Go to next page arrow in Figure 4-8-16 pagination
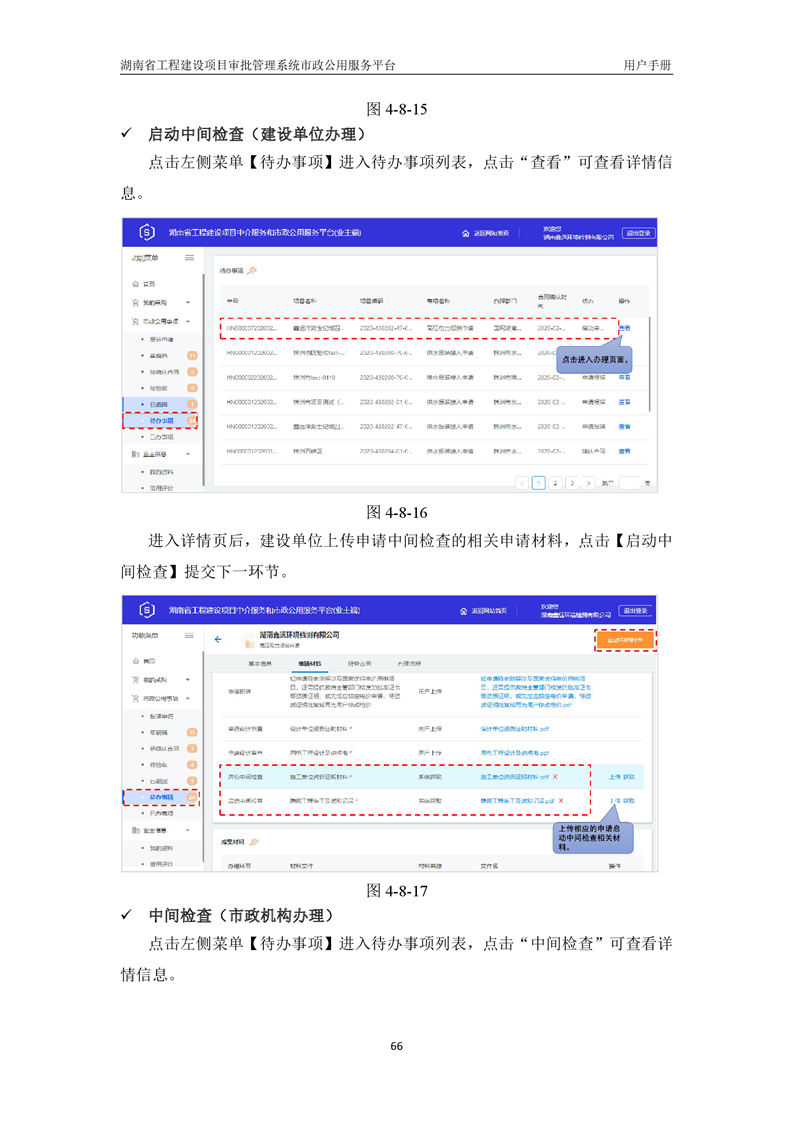The width and height of the screenshot is (793, 1122). [588, 483]
